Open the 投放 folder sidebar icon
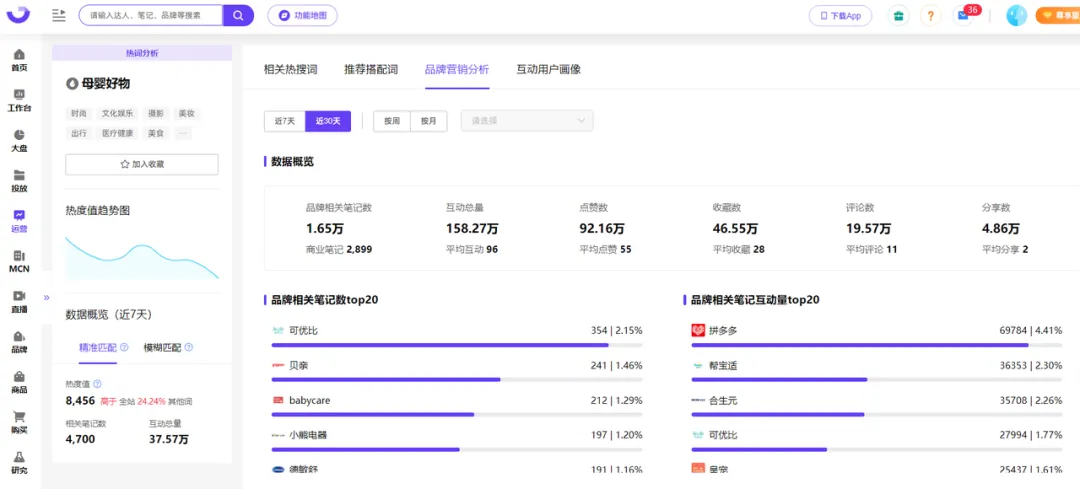 [19, 181]
